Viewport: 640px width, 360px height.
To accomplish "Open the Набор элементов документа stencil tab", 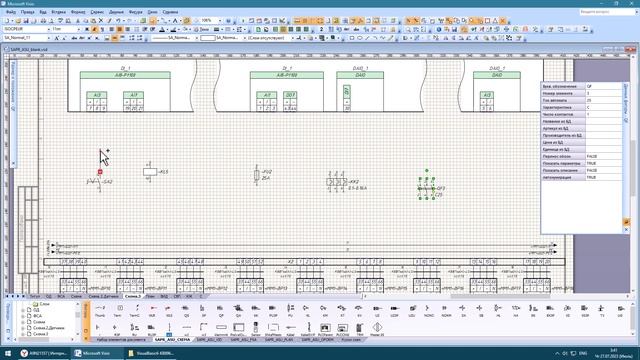I will coord(121,340).
